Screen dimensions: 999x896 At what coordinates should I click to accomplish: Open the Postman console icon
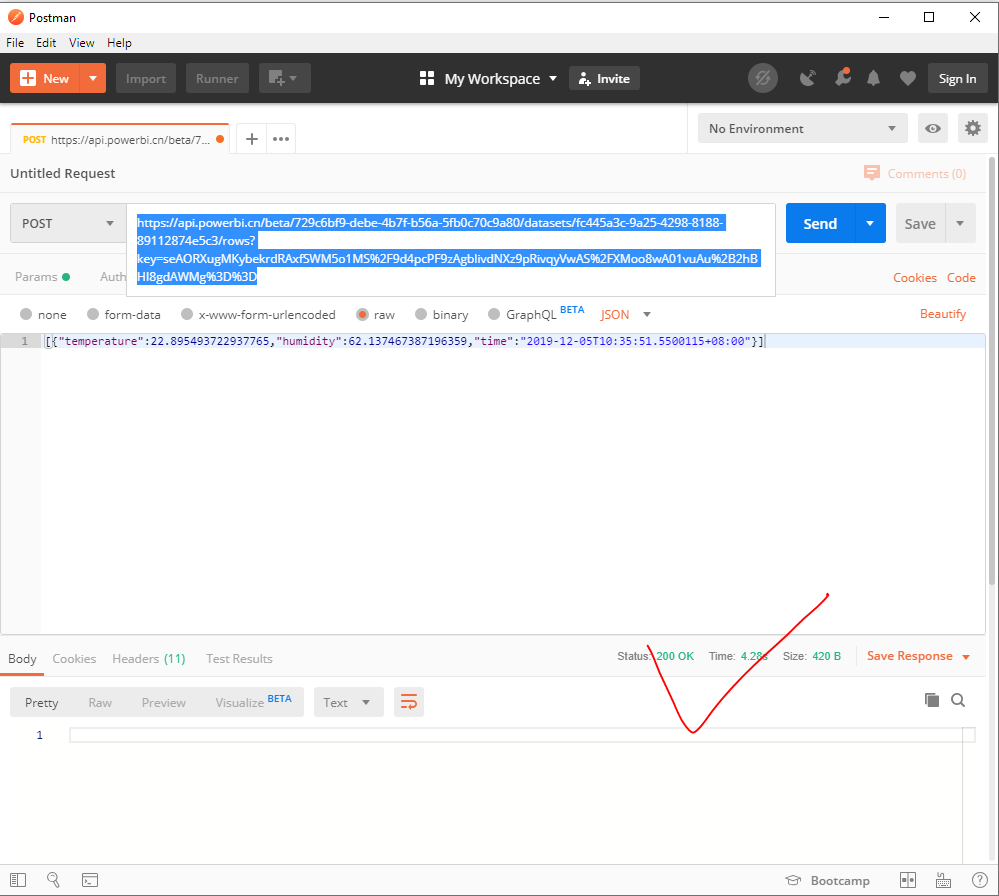pyautogui.click(x=90, y=880)
